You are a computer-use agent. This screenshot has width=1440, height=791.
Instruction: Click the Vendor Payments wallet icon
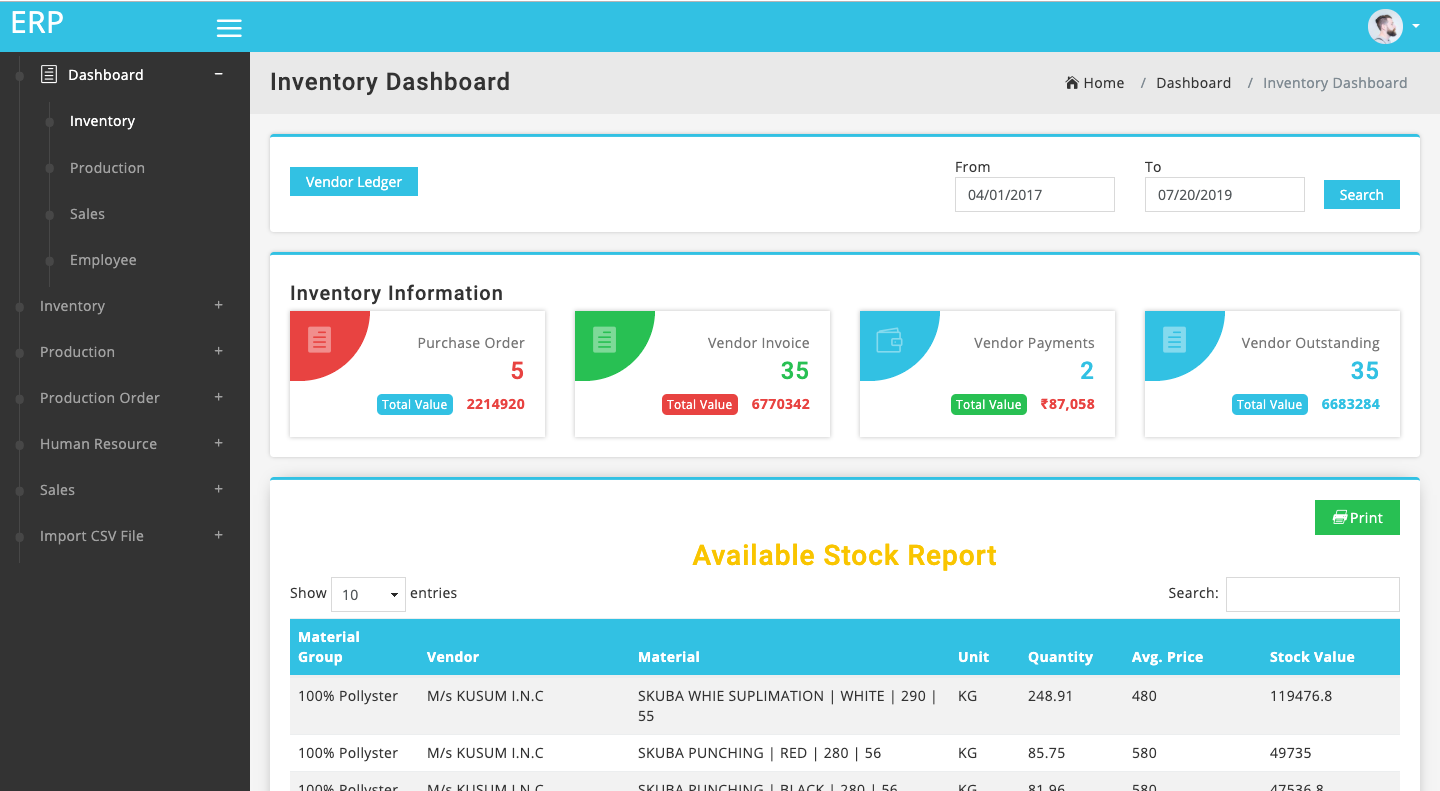point(889,340)
